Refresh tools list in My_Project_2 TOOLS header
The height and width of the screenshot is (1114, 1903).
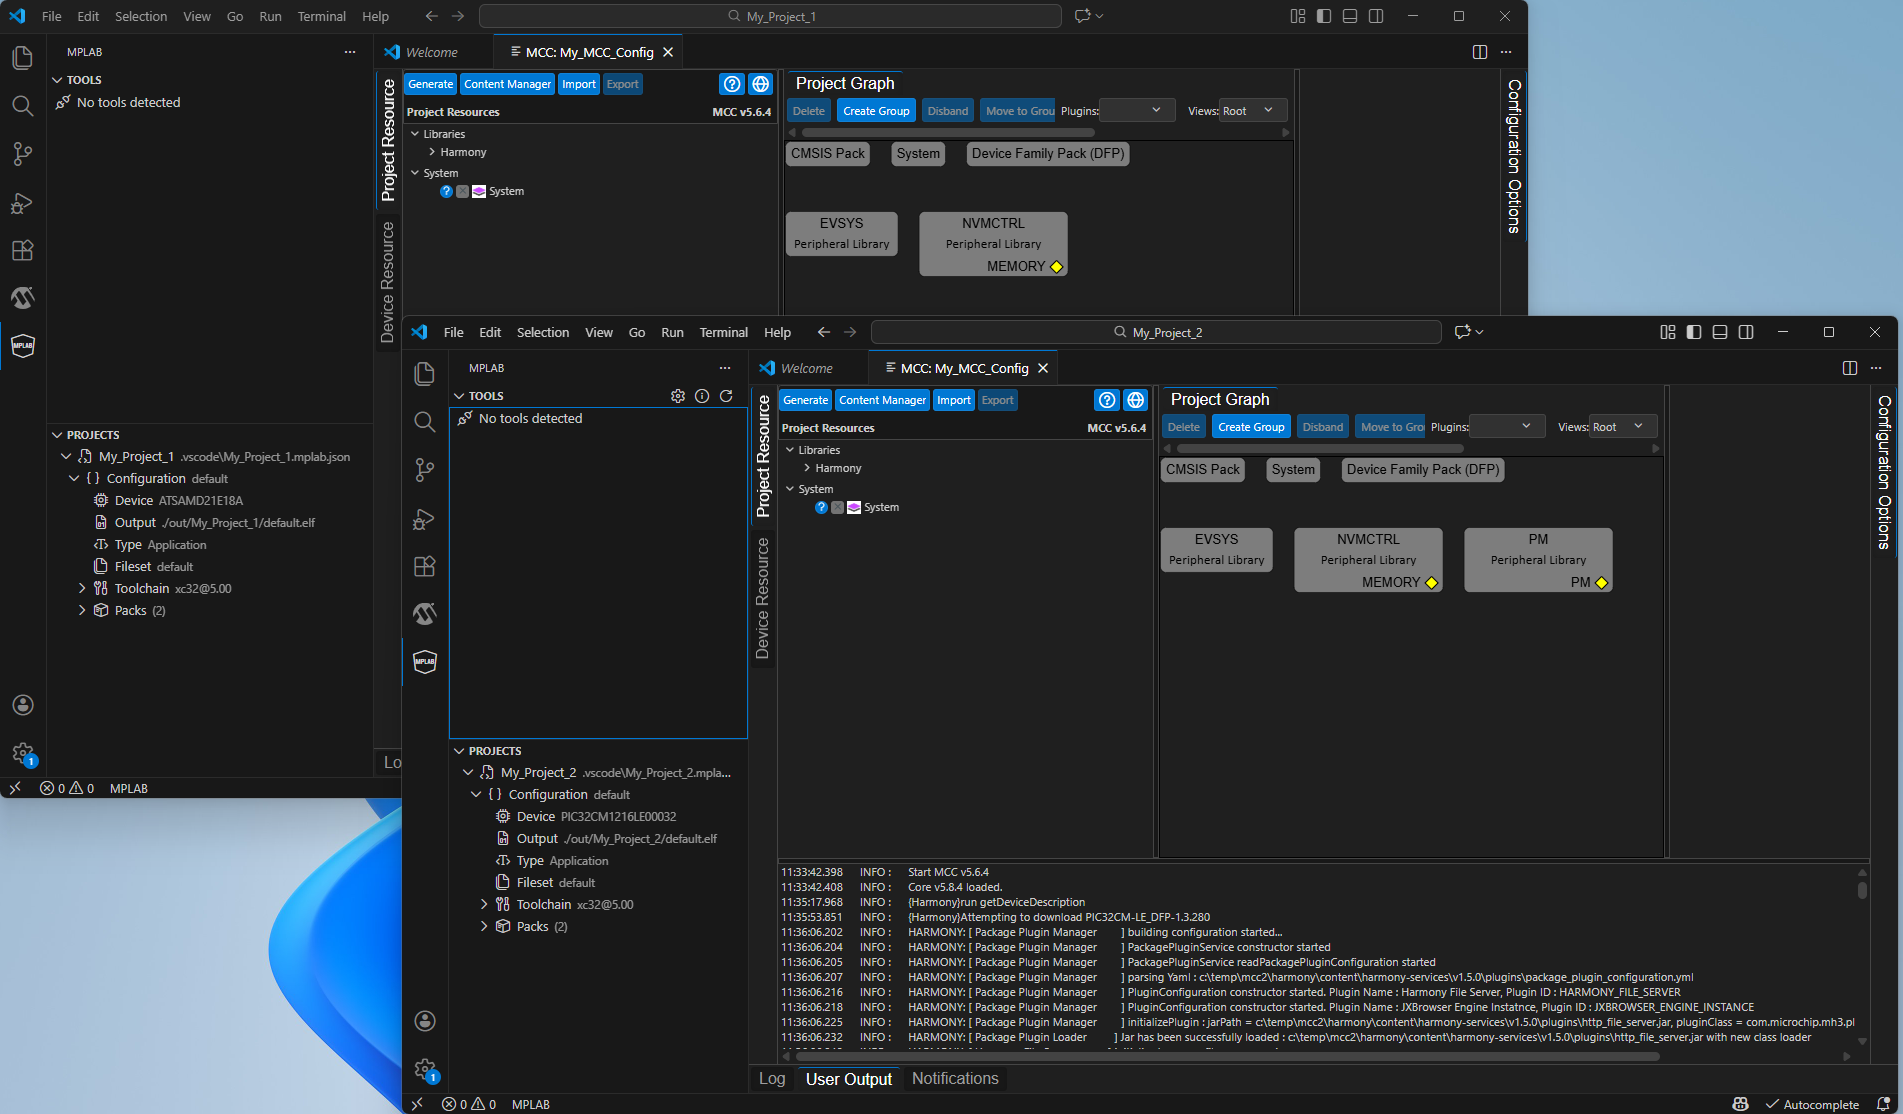(x=726, y=396)
